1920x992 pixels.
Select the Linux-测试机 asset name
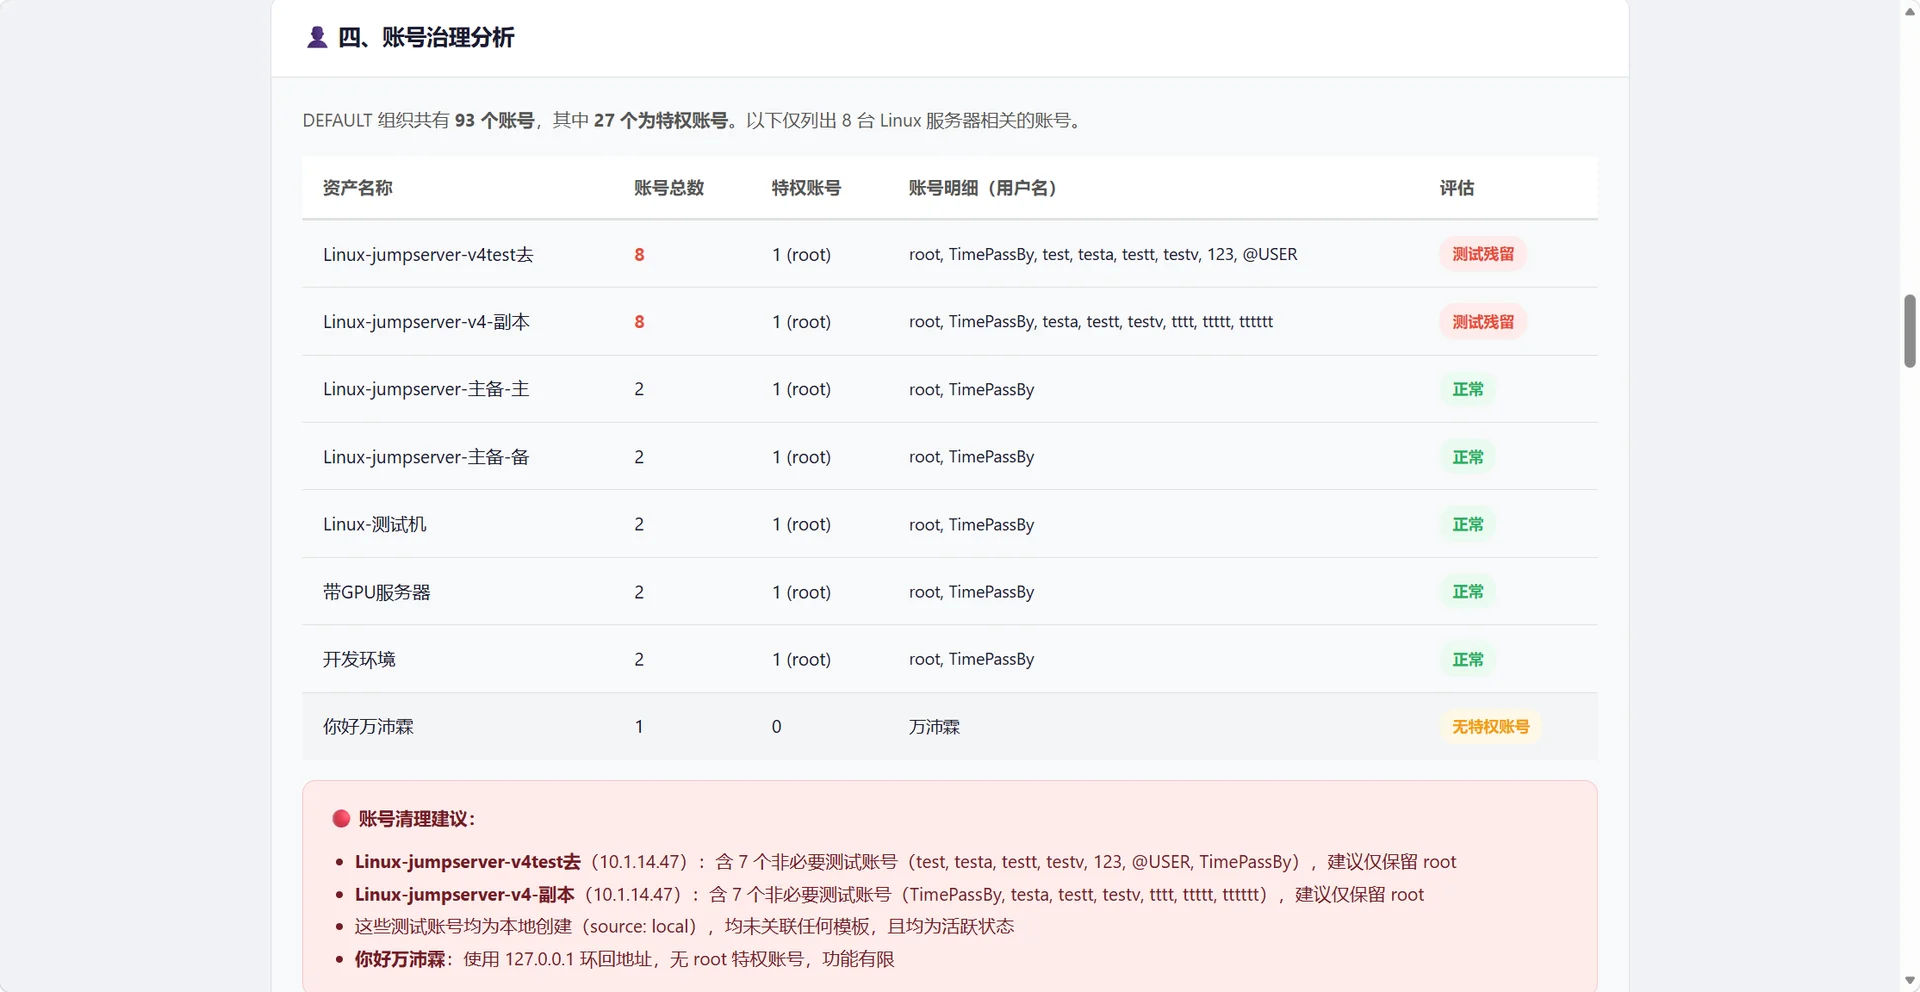(x=375, y=524)
